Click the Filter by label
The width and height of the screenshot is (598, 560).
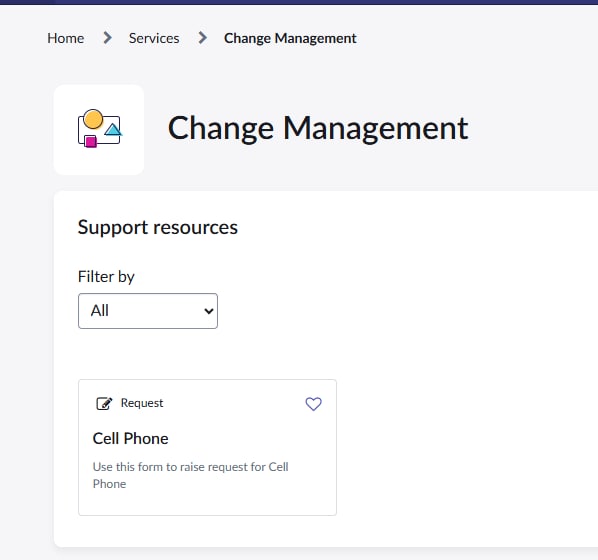[106, 277]
